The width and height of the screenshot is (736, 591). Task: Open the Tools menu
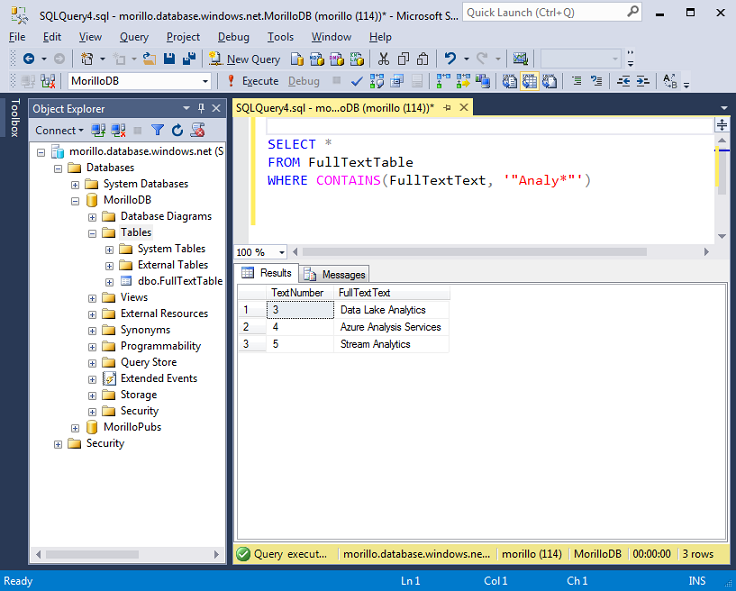click(280, 37)
